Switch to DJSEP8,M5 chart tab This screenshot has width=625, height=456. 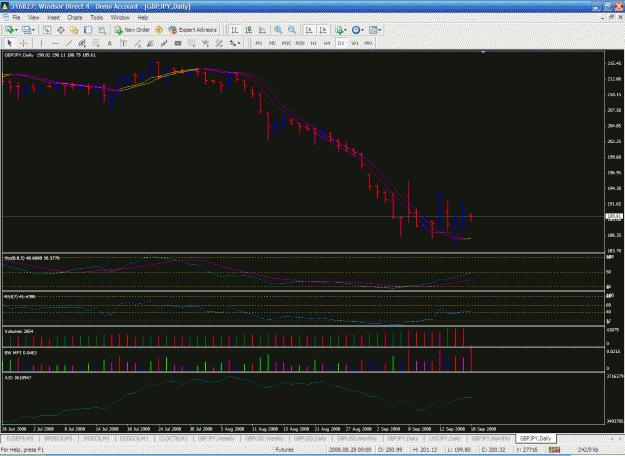point(20,438)
